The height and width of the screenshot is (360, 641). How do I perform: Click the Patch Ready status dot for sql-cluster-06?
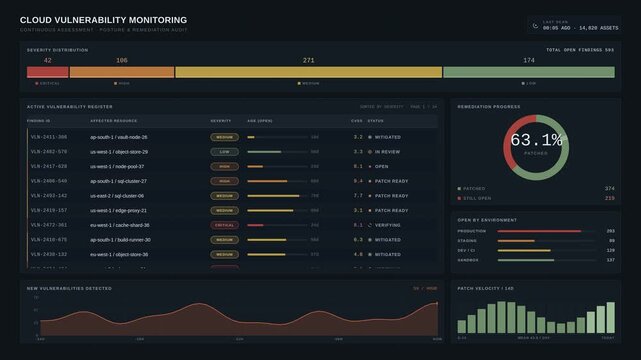(x=370, y=196)
